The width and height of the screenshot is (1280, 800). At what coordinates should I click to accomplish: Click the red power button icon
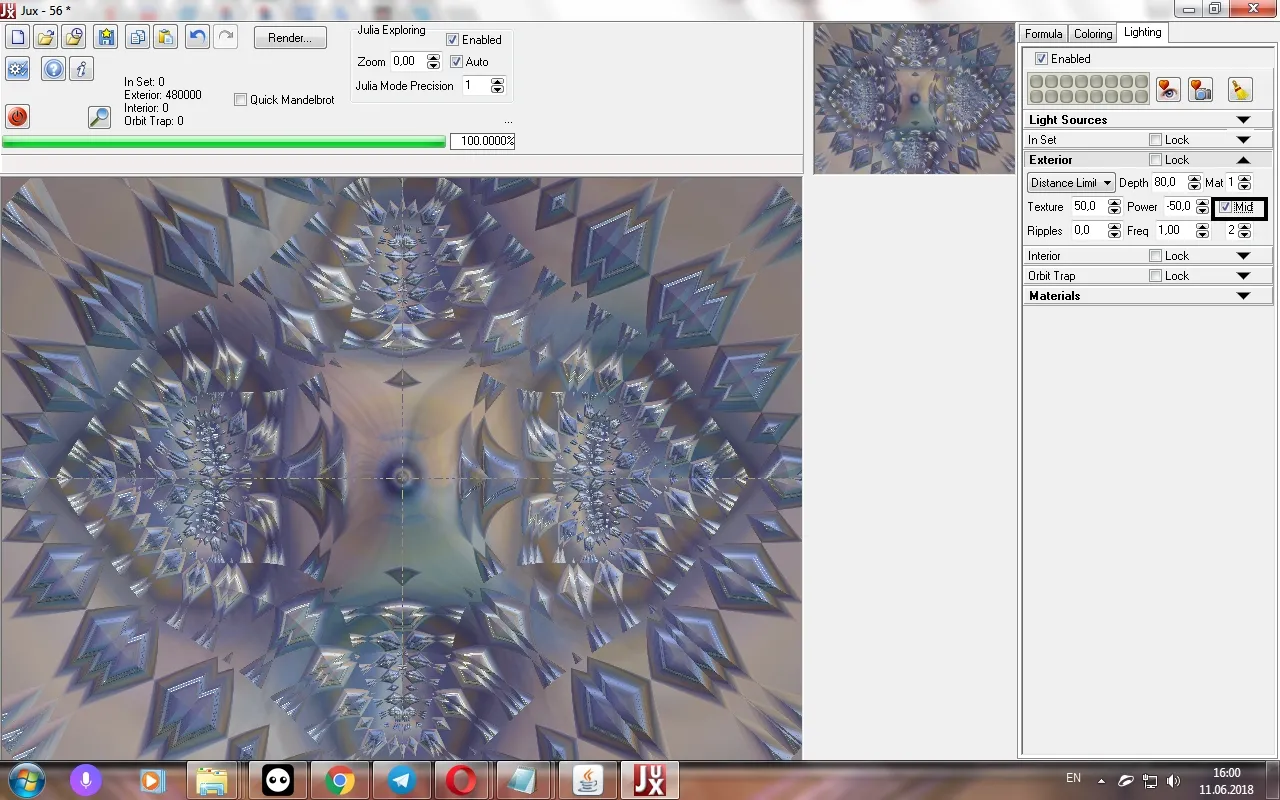pyautogui.click(x=17, y=116)
